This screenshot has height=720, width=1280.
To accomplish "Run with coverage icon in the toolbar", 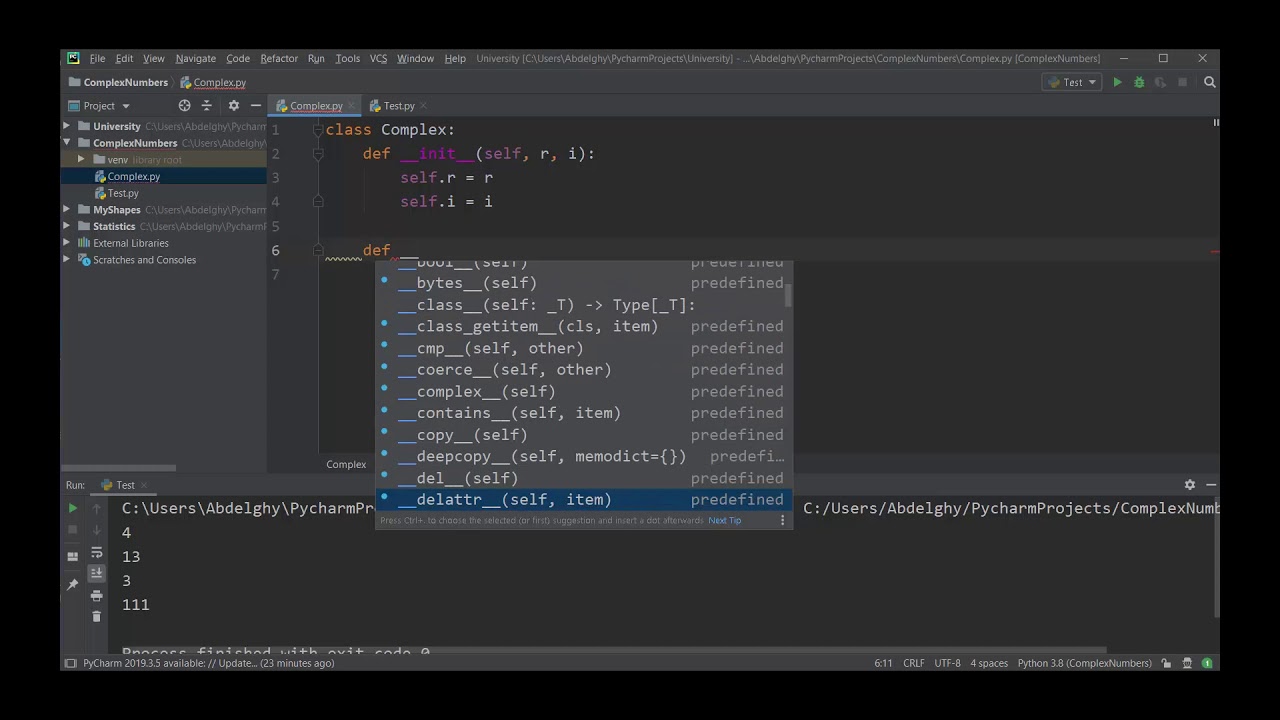I will point(1160,82).
